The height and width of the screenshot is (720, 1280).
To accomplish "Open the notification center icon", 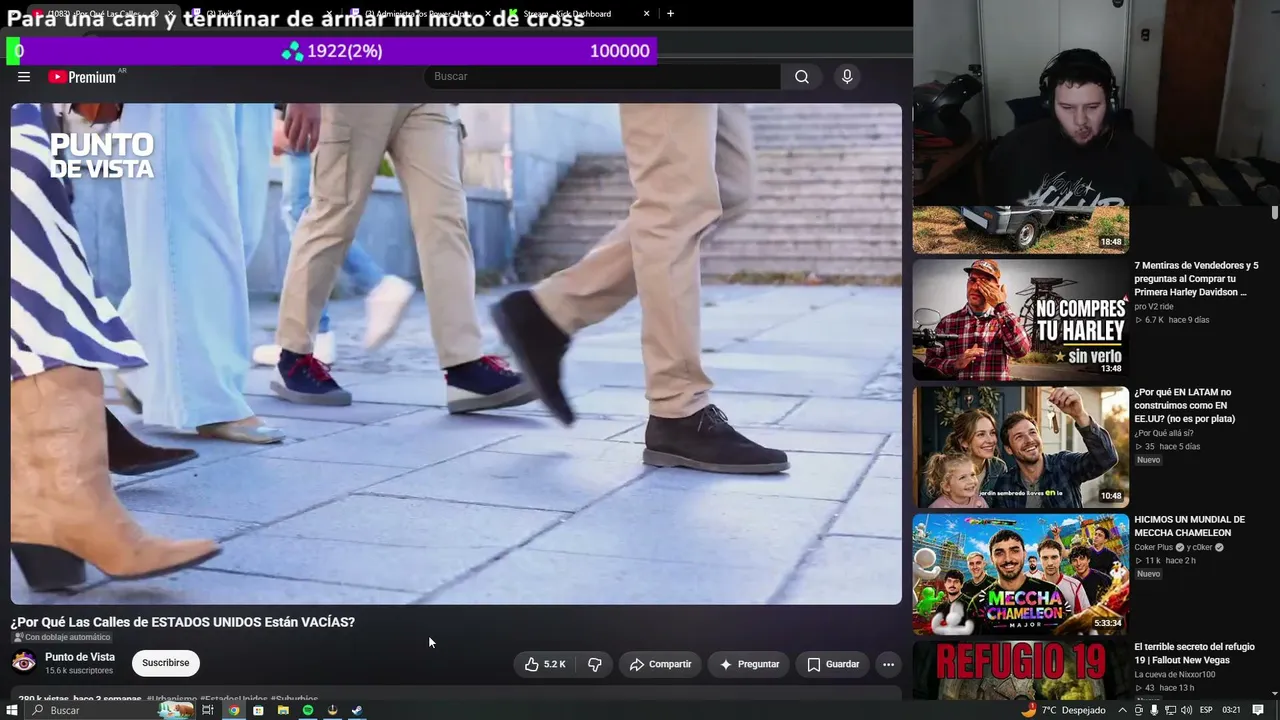I will 1258,710.
